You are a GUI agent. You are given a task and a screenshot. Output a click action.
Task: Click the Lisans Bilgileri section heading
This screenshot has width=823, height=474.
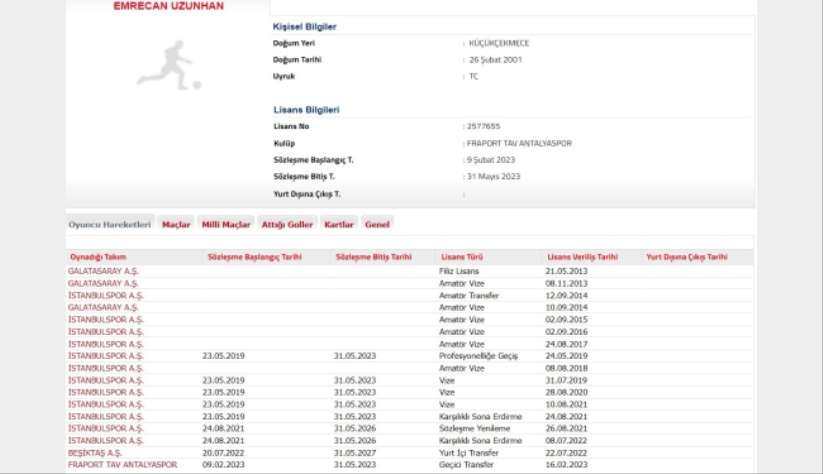(x=307, y=110)
